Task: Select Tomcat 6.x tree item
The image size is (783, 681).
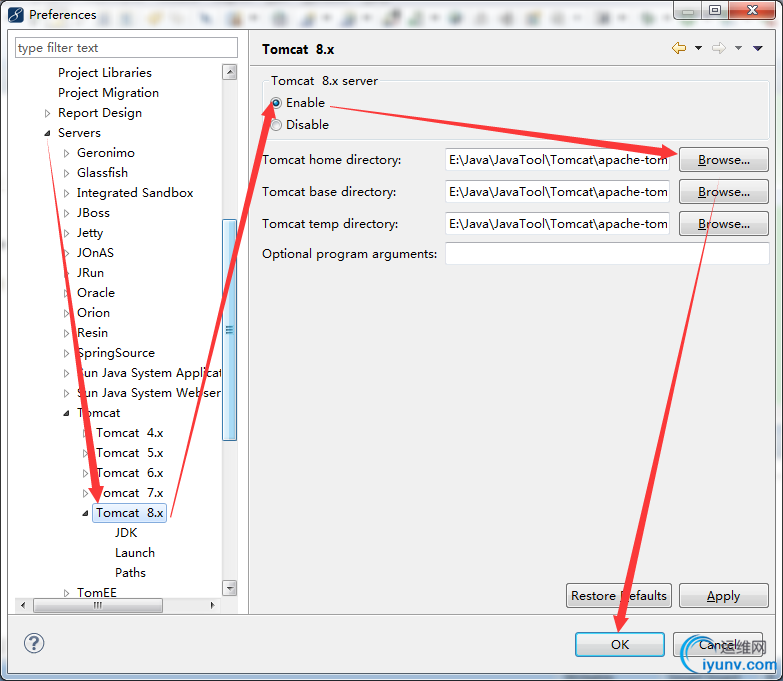Action: (x=130, y=473)
